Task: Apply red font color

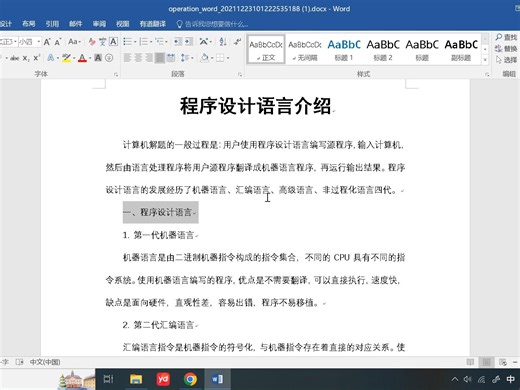Action: (82, 58)
